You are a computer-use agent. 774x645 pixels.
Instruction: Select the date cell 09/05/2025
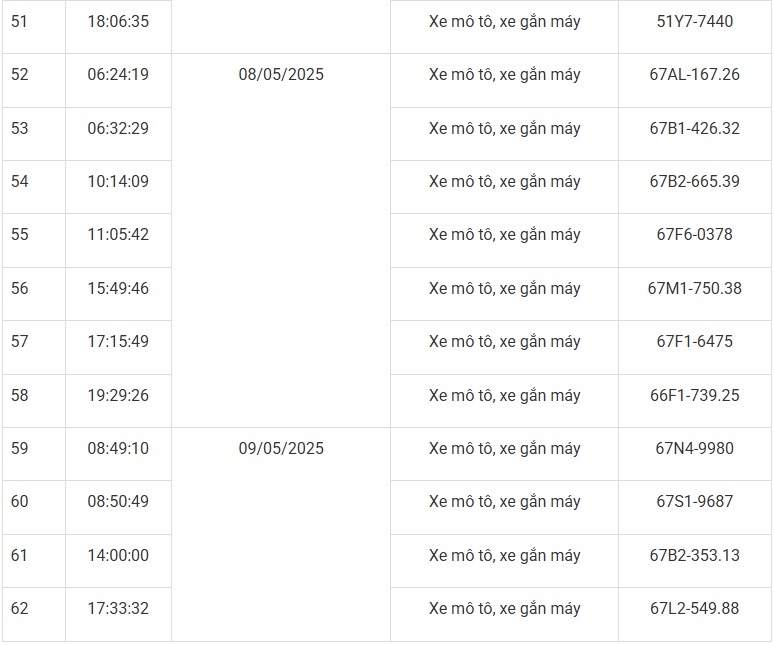[281, 448]
